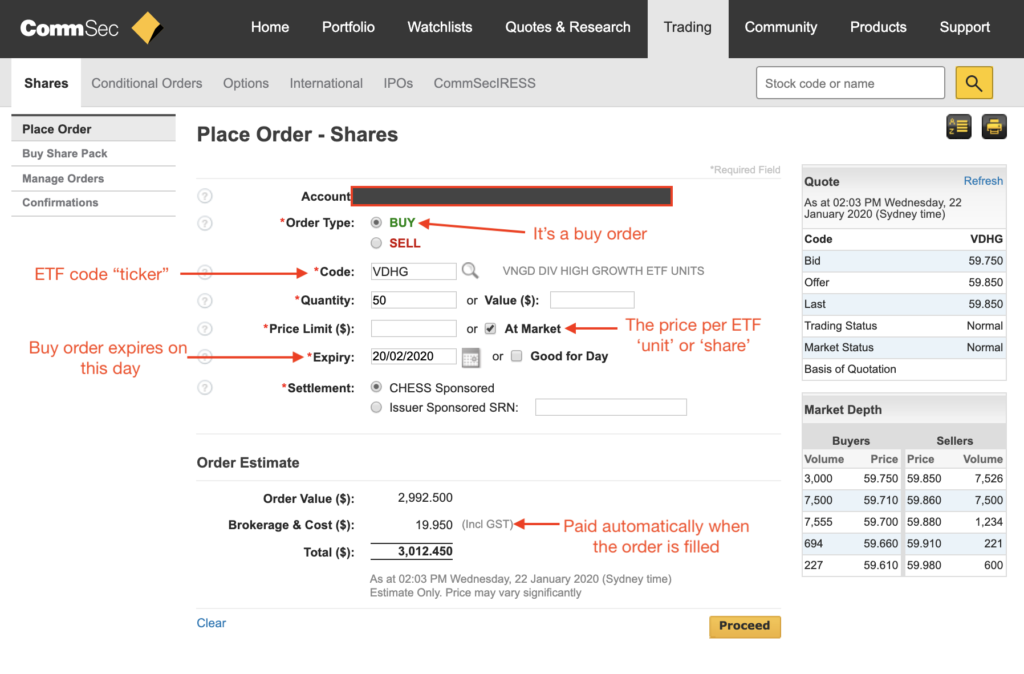Switch to the Shares tab

click(46, 83)
